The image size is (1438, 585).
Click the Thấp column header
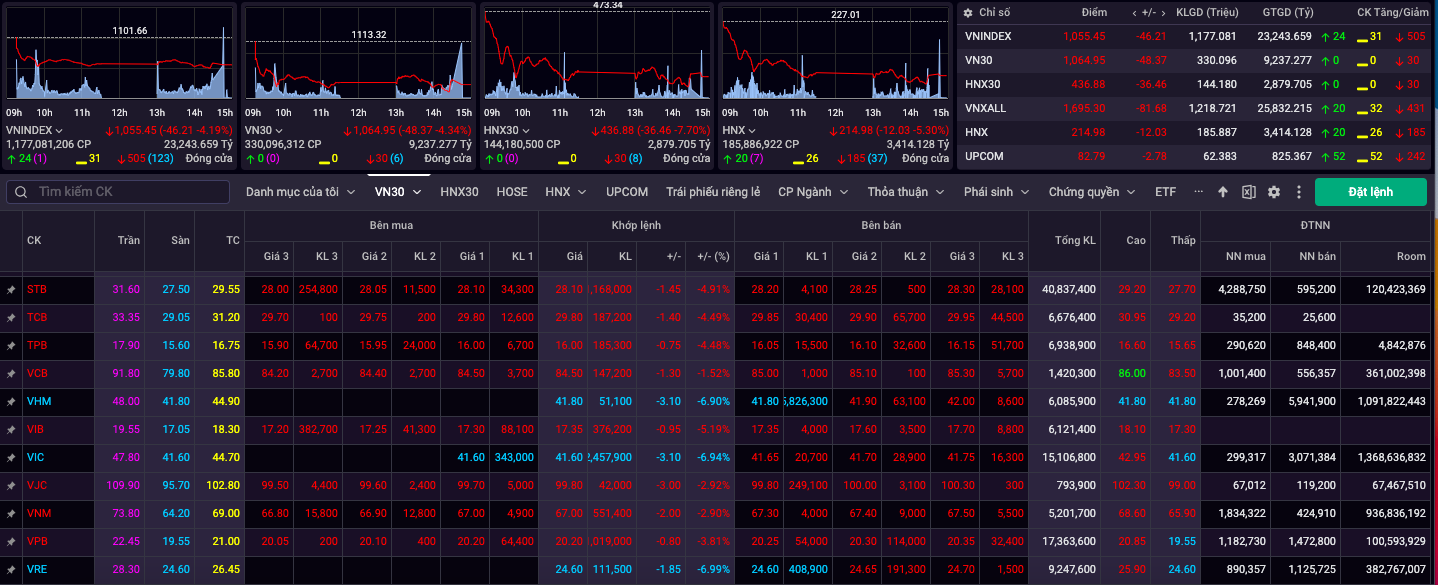pos(1183,240)
